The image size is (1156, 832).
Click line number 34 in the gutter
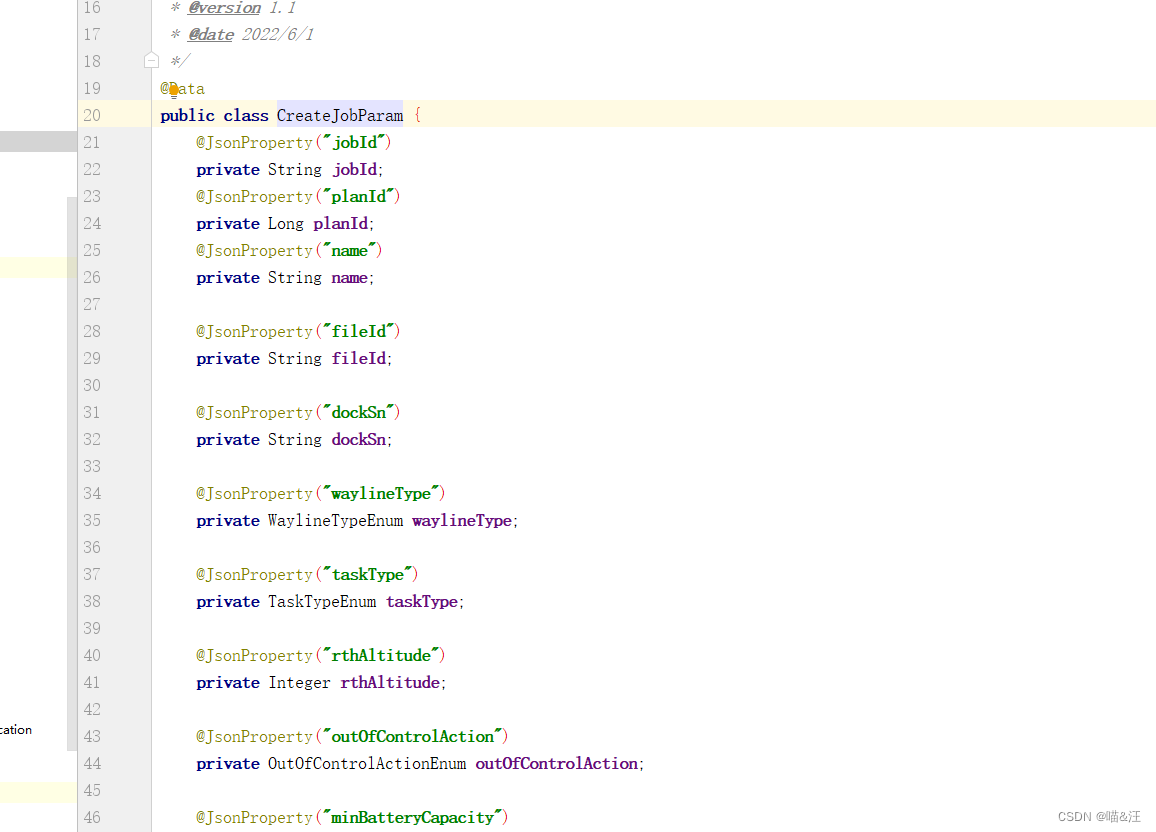pyautogui.click(x=91, y=493)
